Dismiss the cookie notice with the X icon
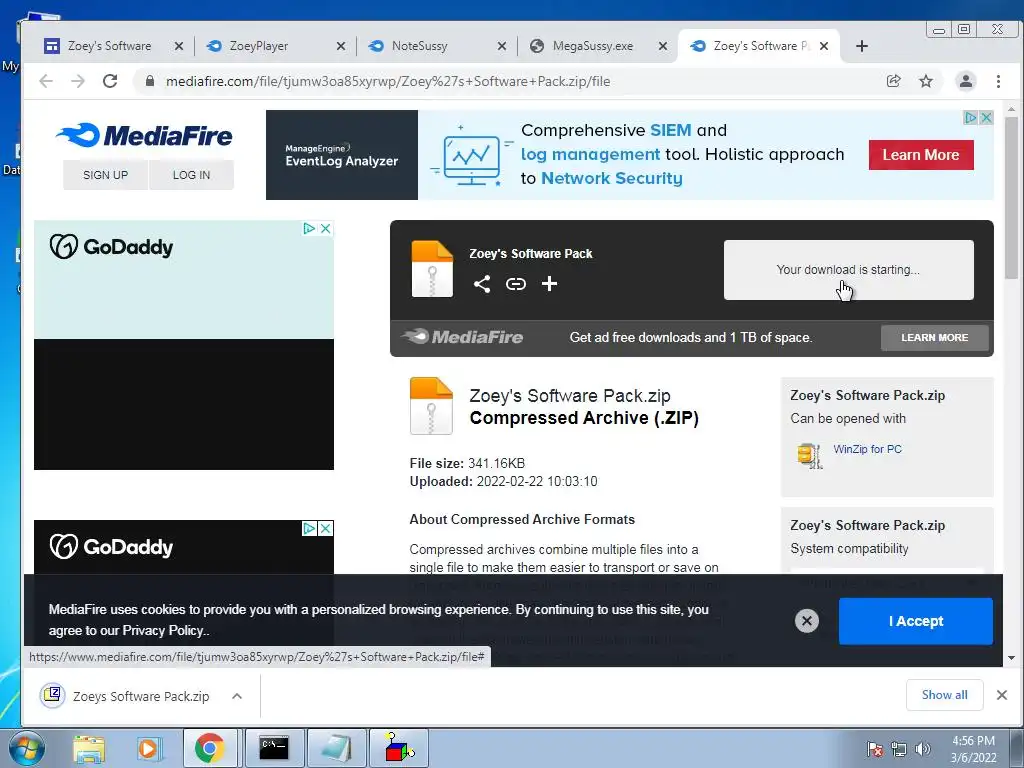The height and width of the screenshot is (768, 1024). pyautogui.click(x=807, y=620)
